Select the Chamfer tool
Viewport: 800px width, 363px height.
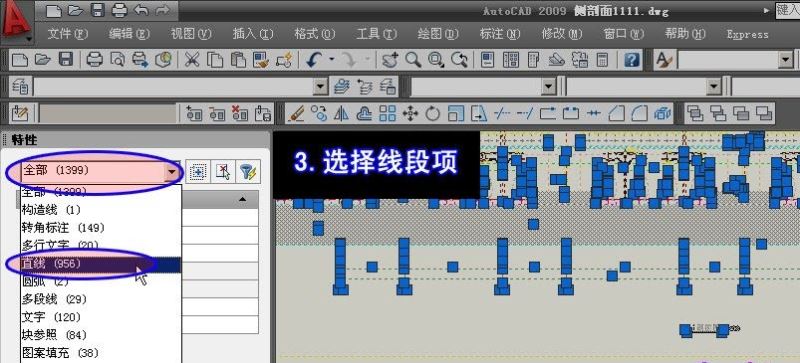click(x=616, y=113)
